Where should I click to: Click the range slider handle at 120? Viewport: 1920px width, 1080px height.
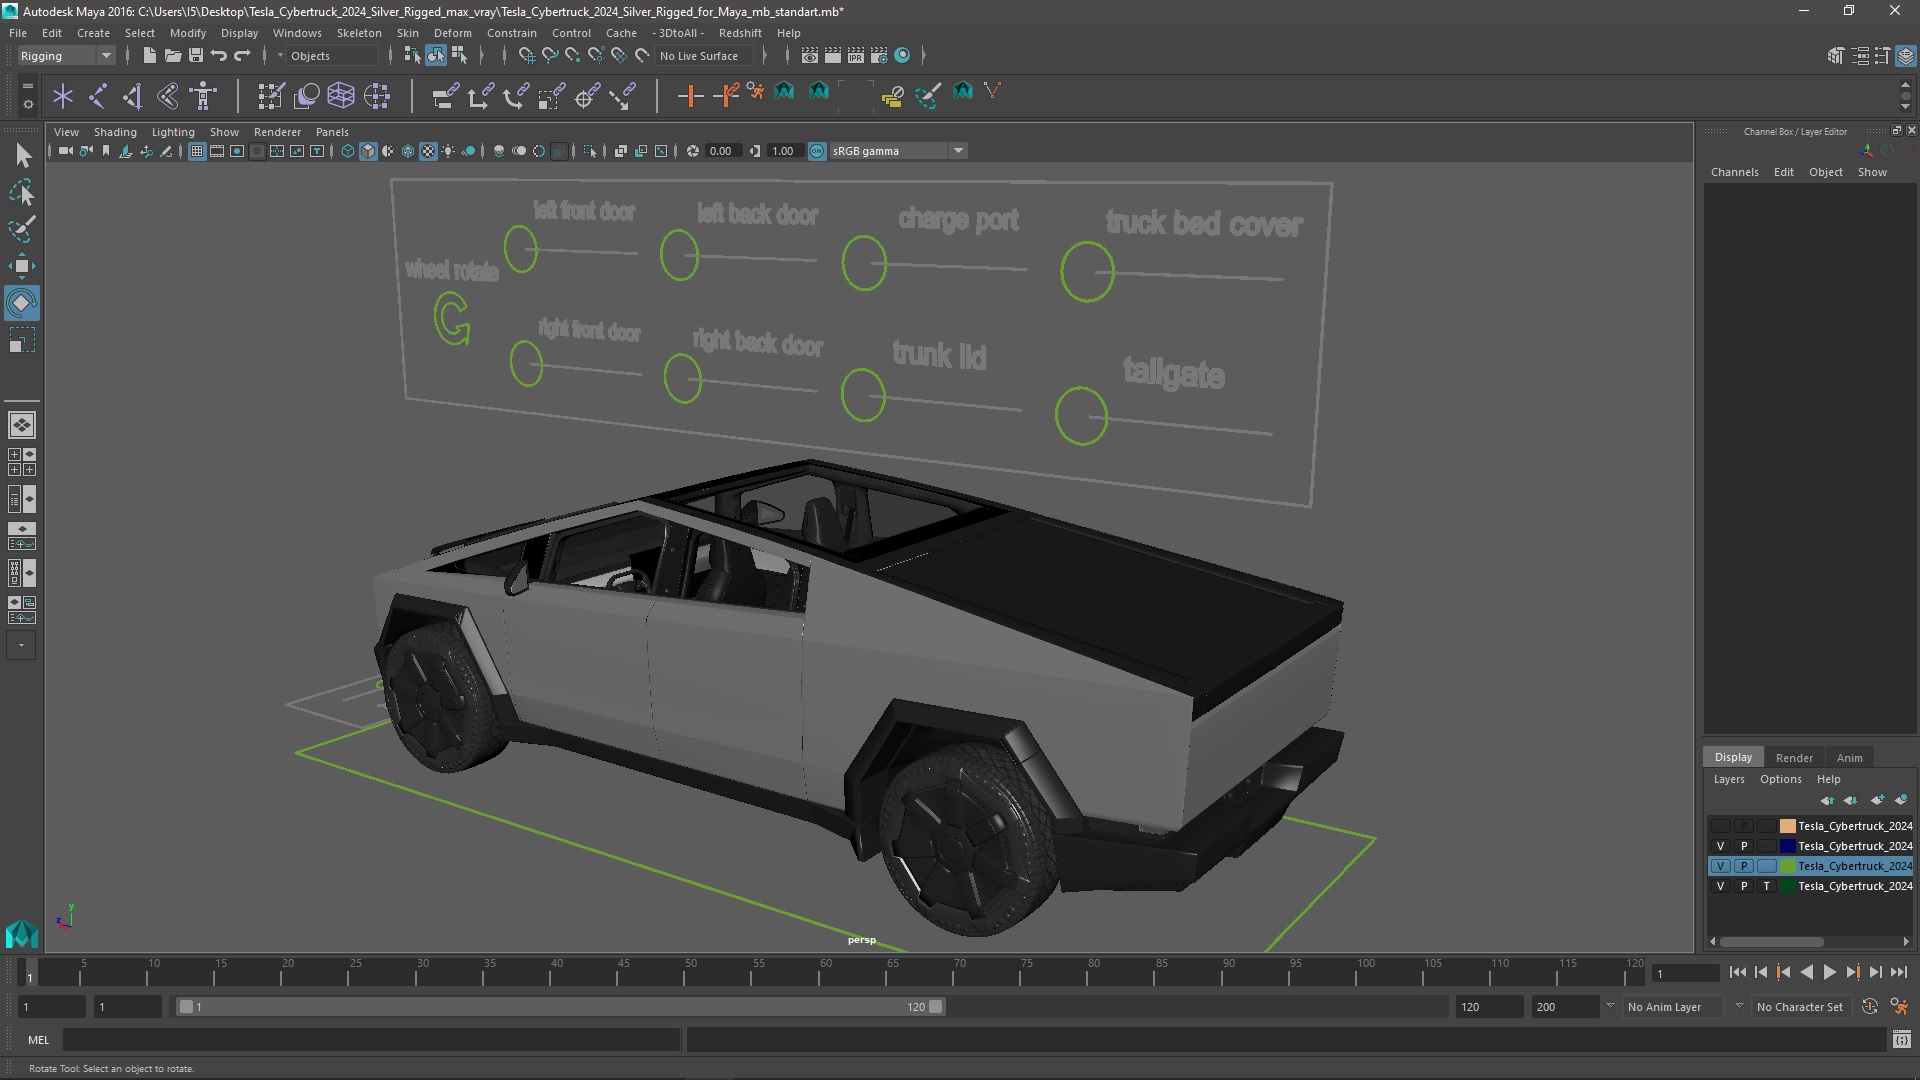click(936, 1007)
